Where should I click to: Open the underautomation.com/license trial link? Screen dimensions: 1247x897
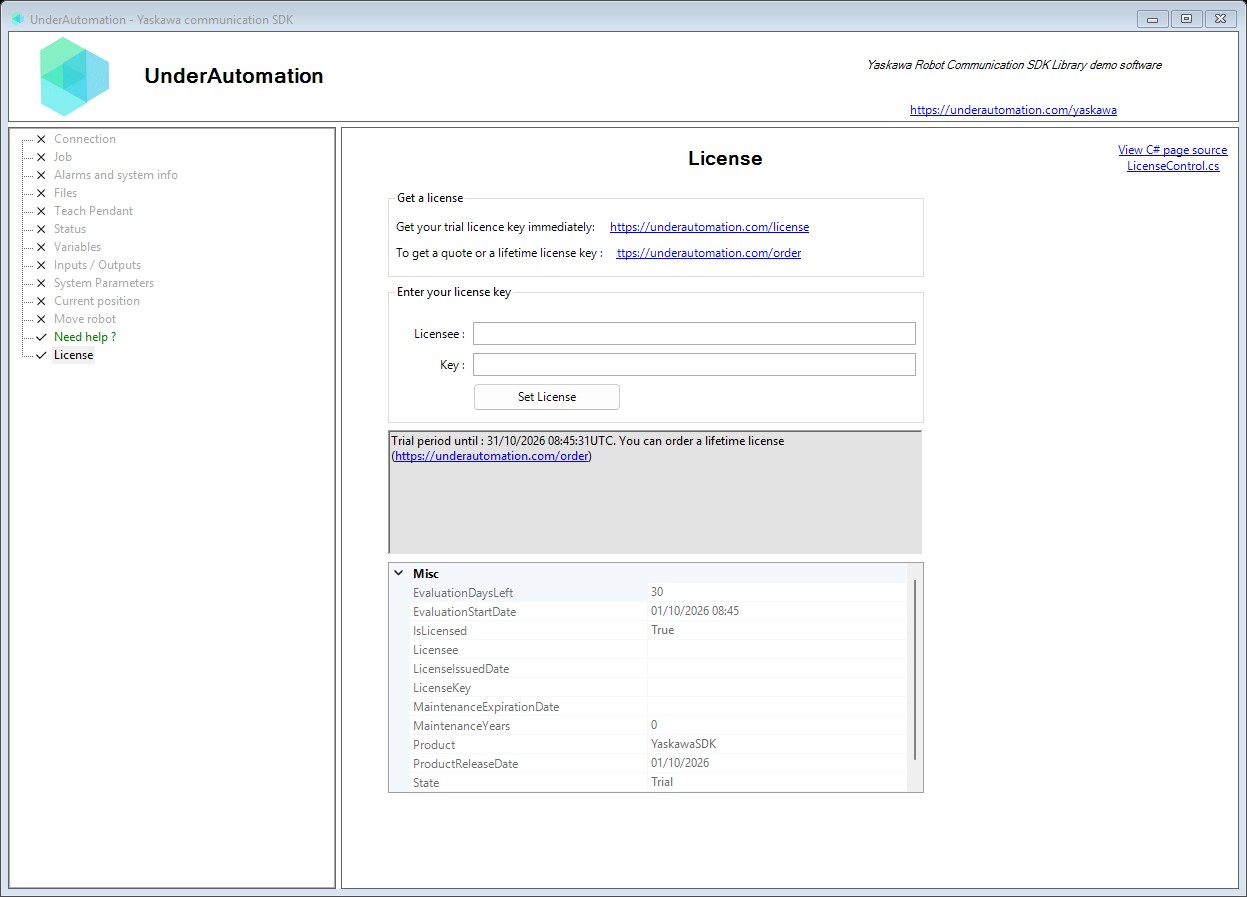click(x=709, y=227)
